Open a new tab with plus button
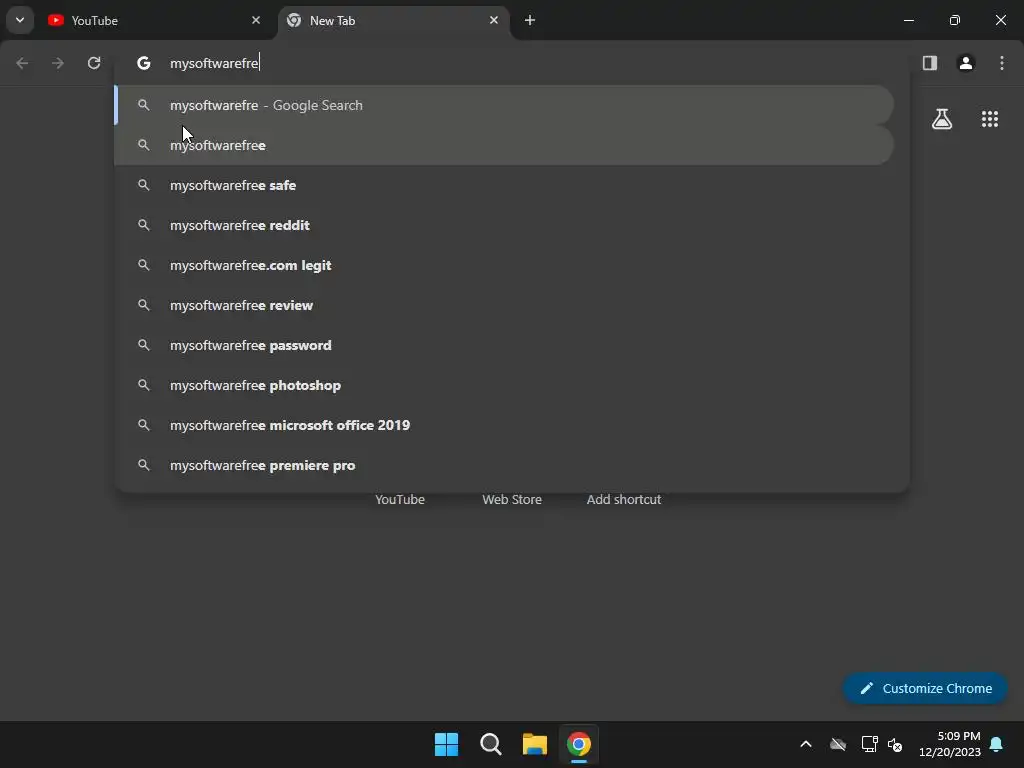 [x=530, y=20]
